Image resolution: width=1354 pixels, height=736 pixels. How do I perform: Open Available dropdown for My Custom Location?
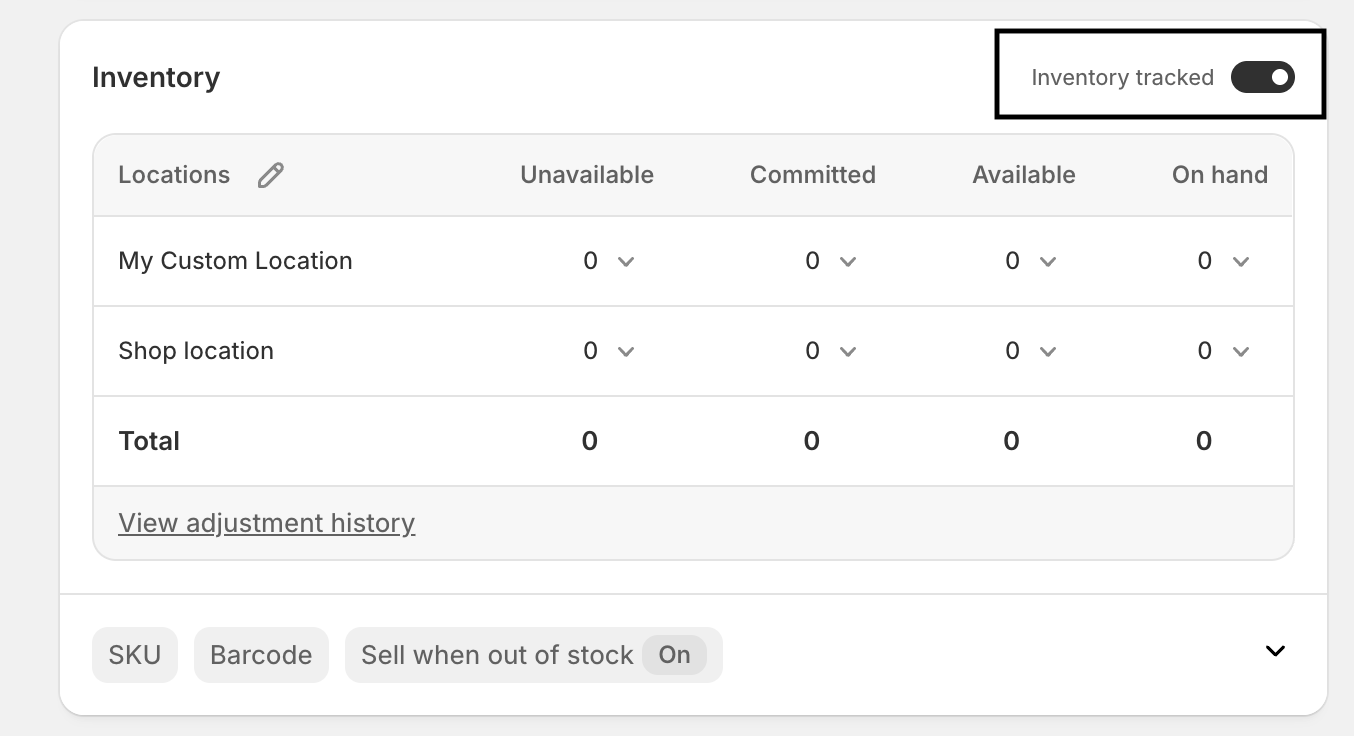click(1031, 261)
